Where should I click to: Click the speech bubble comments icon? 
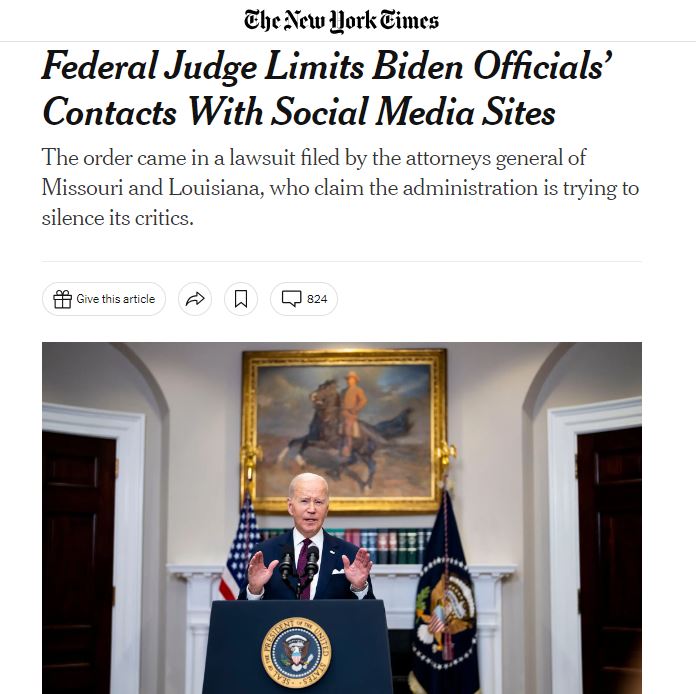[291, 299]
